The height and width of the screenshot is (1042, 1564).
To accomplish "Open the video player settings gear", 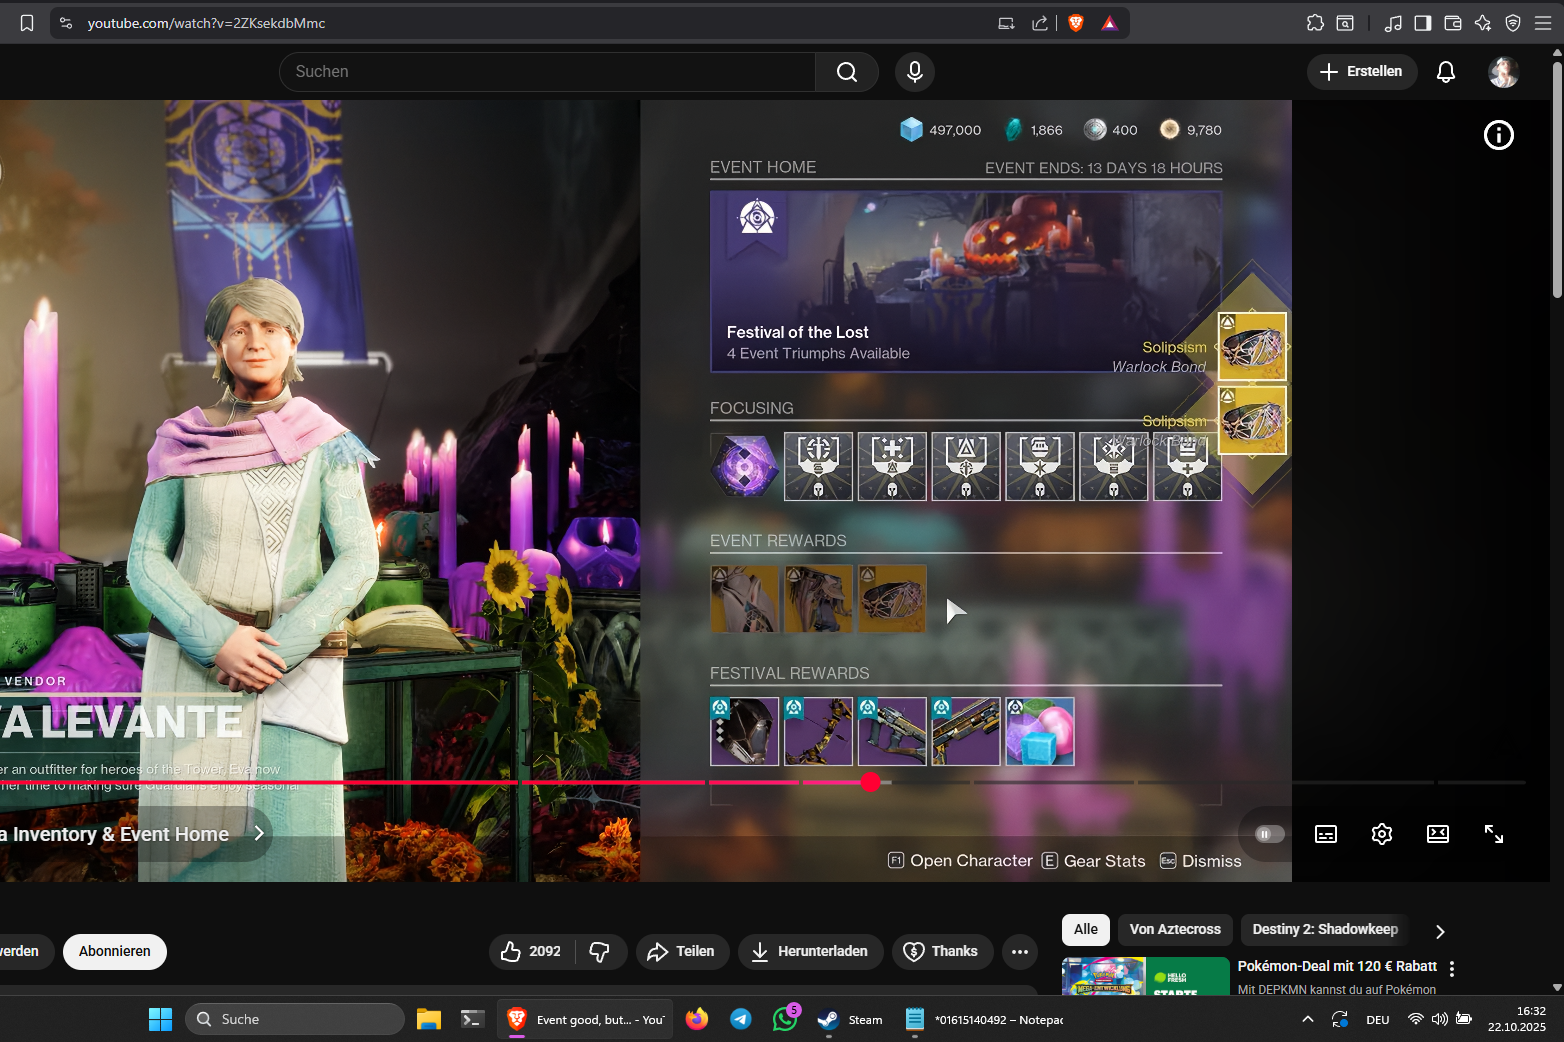I will (x=1381, y=833).
